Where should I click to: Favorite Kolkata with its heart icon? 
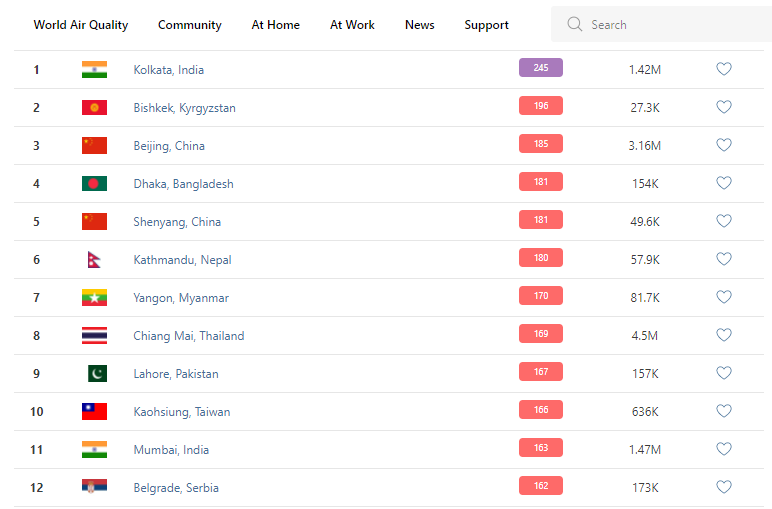point(724,69)
